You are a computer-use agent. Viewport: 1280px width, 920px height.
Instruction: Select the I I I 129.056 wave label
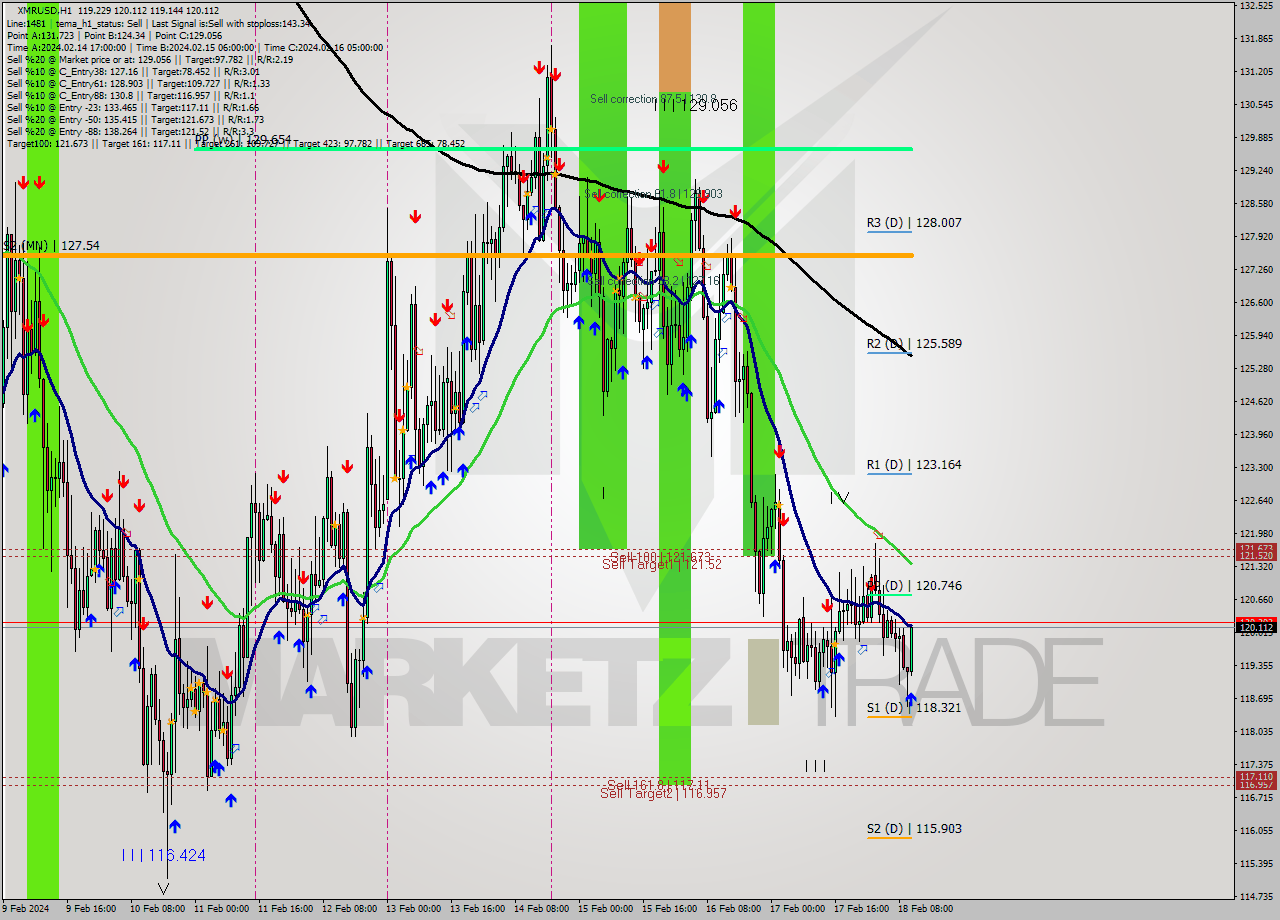(x=696, y=105)
